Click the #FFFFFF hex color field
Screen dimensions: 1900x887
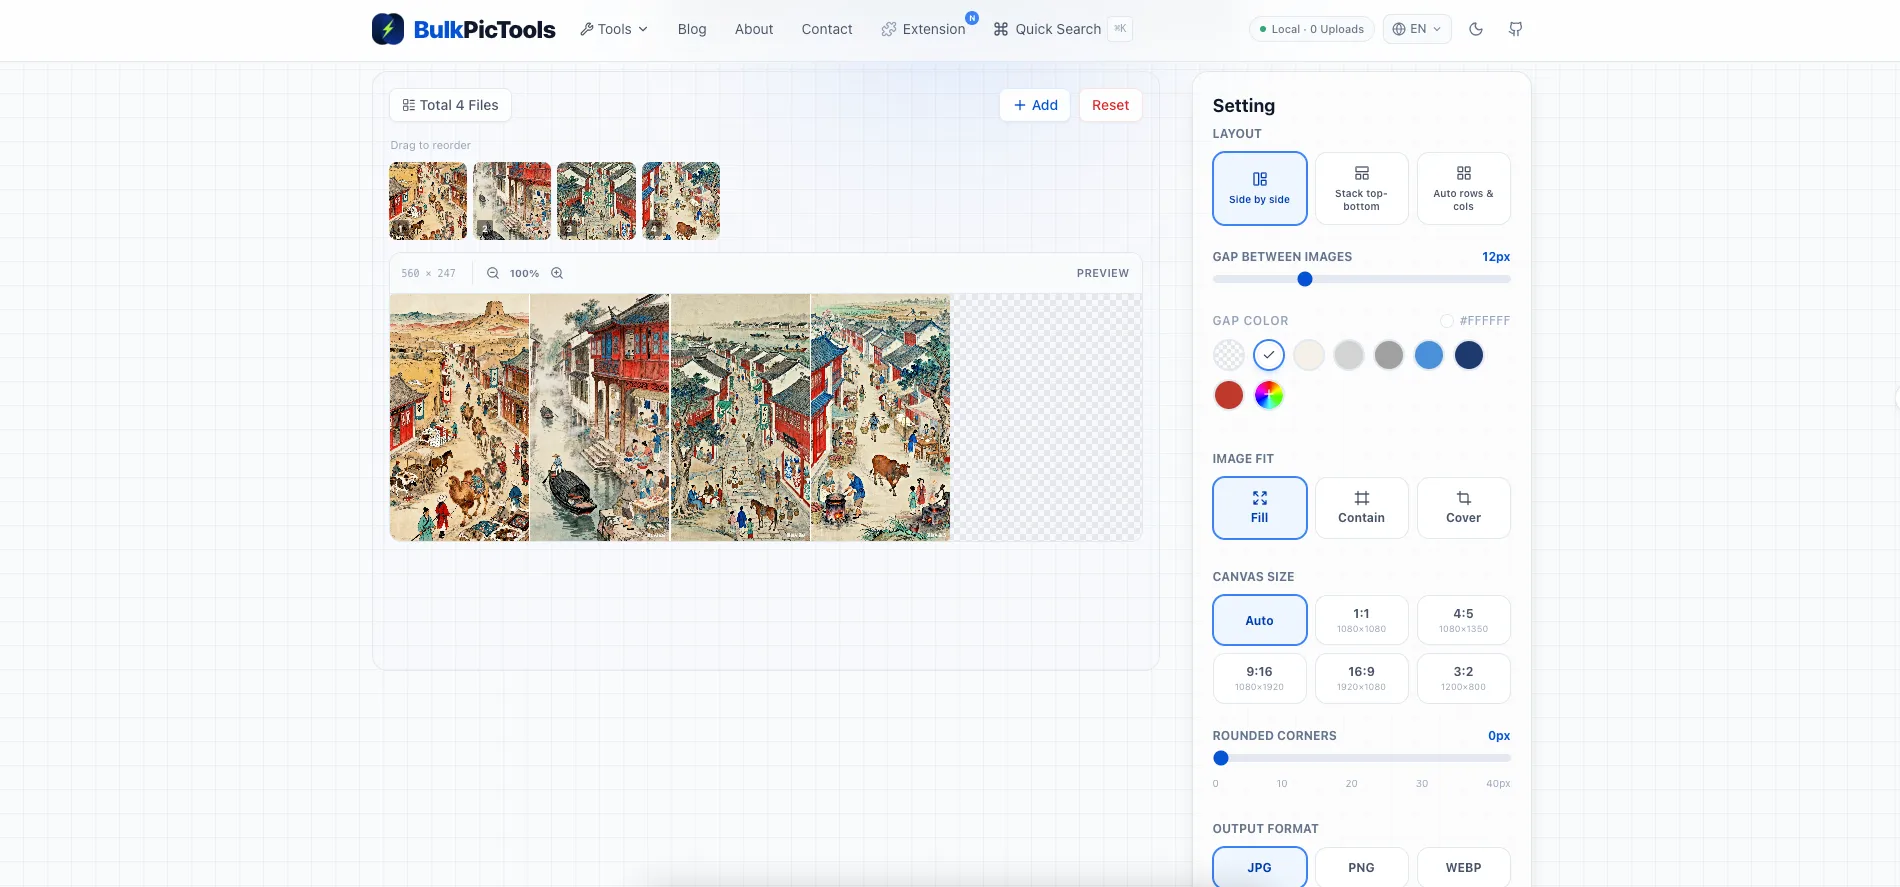[1475, 321]
